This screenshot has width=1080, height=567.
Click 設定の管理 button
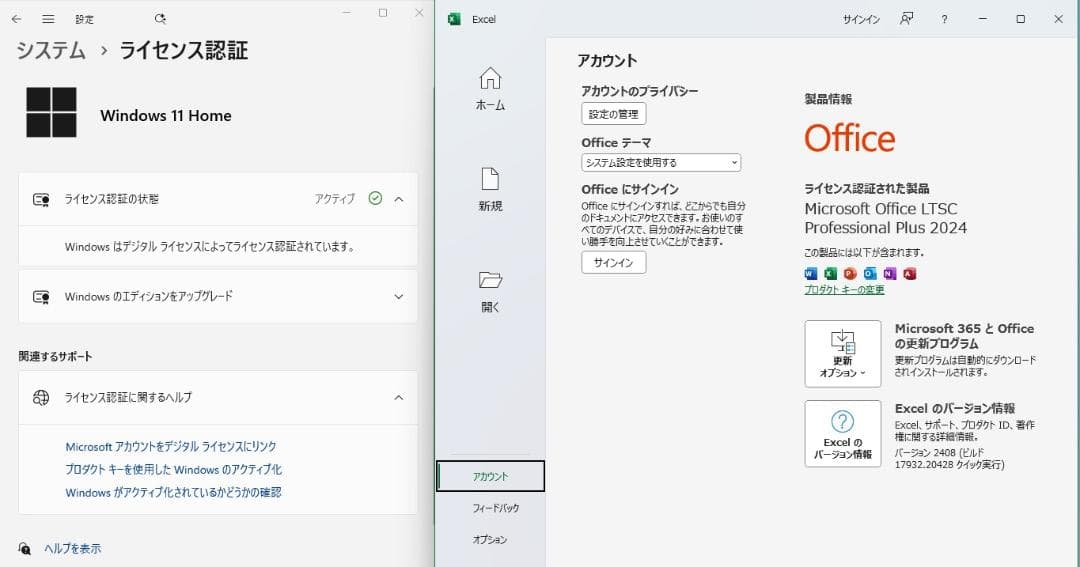tap(614, 114)
